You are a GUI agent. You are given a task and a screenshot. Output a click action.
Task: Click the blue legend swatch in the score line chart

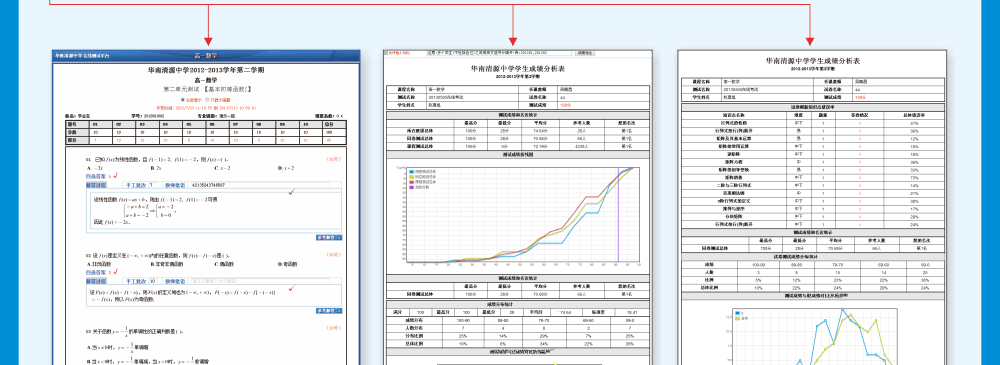click(x=412, y=172)
